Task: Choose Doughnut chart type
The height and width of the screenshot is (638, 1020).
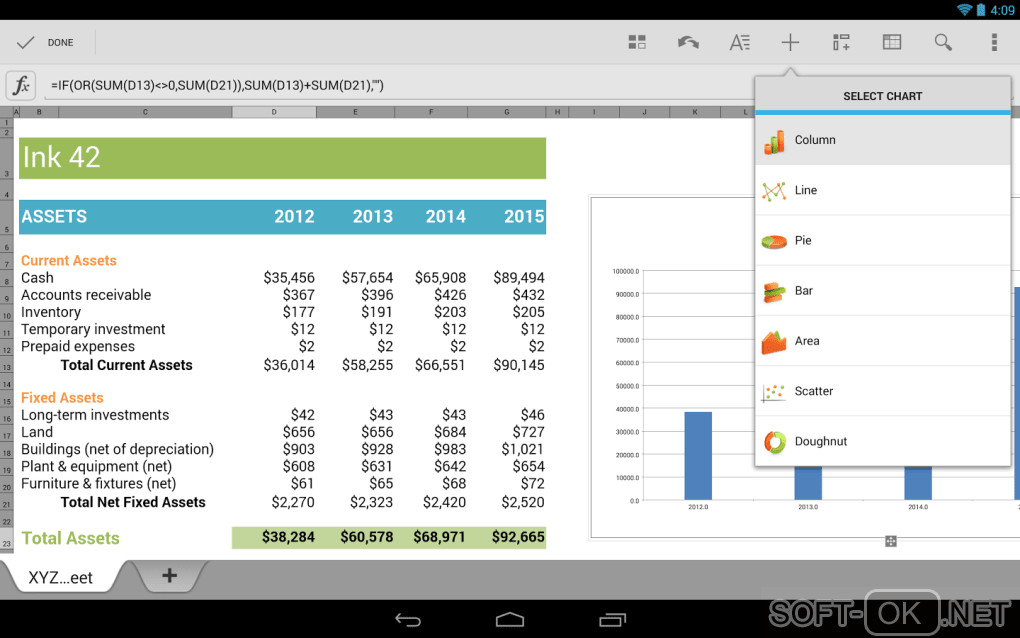Action: pos(882,441)
